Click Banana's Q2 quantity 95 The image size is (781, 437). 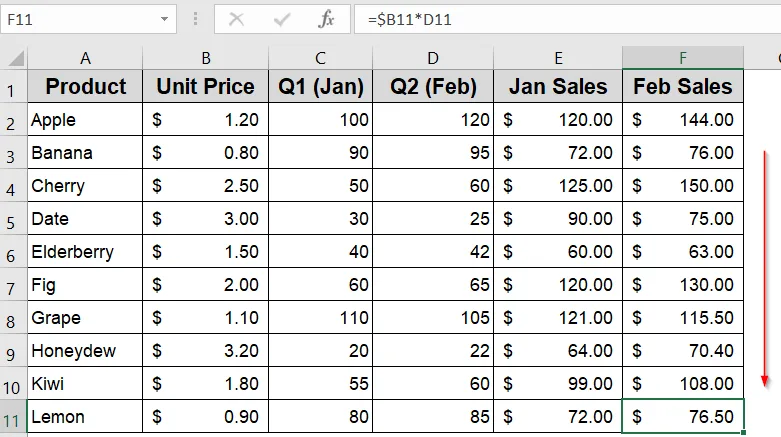(x=433, y=152)
